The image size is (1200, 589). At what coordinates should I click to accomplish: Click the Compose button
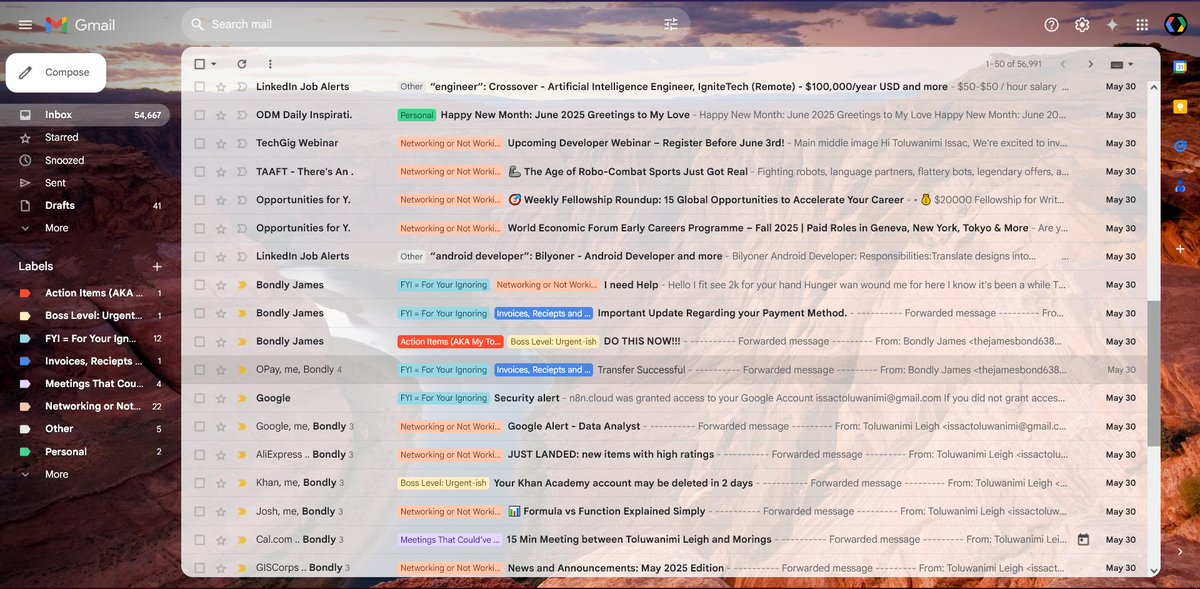(56, 72)
